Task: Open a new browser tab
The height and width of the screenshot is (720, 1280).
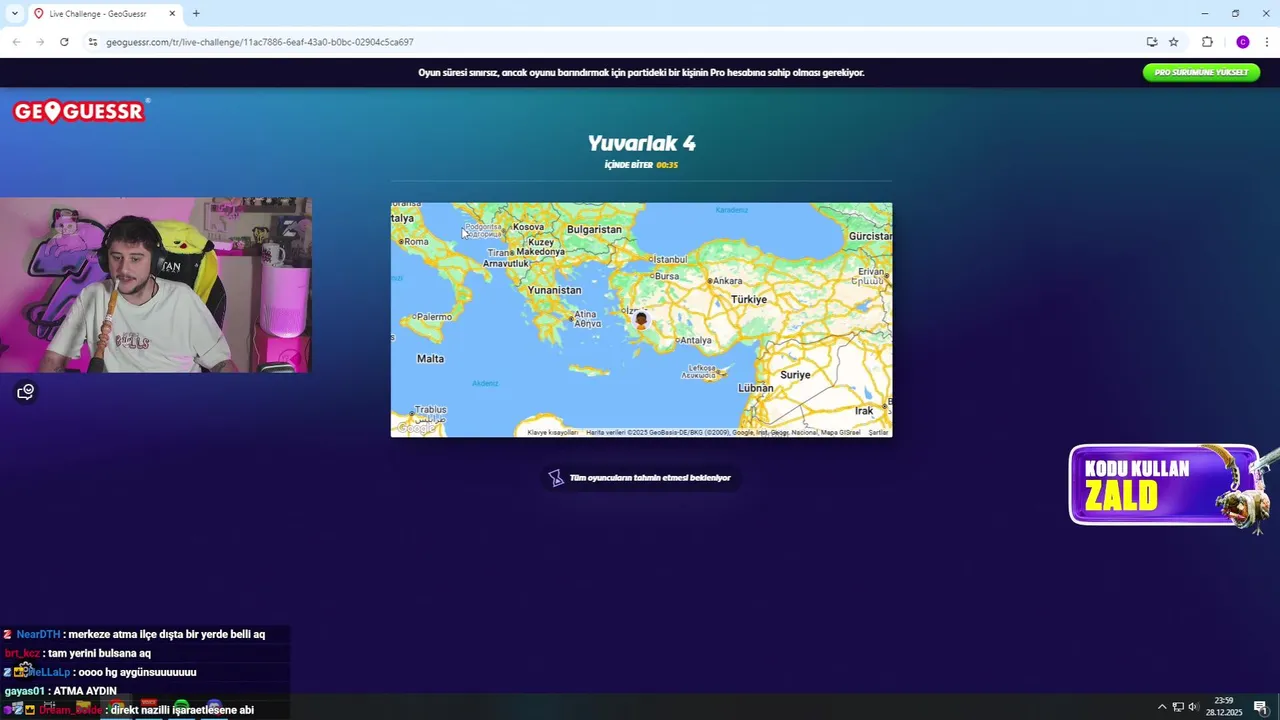Action: click(196, 14)
